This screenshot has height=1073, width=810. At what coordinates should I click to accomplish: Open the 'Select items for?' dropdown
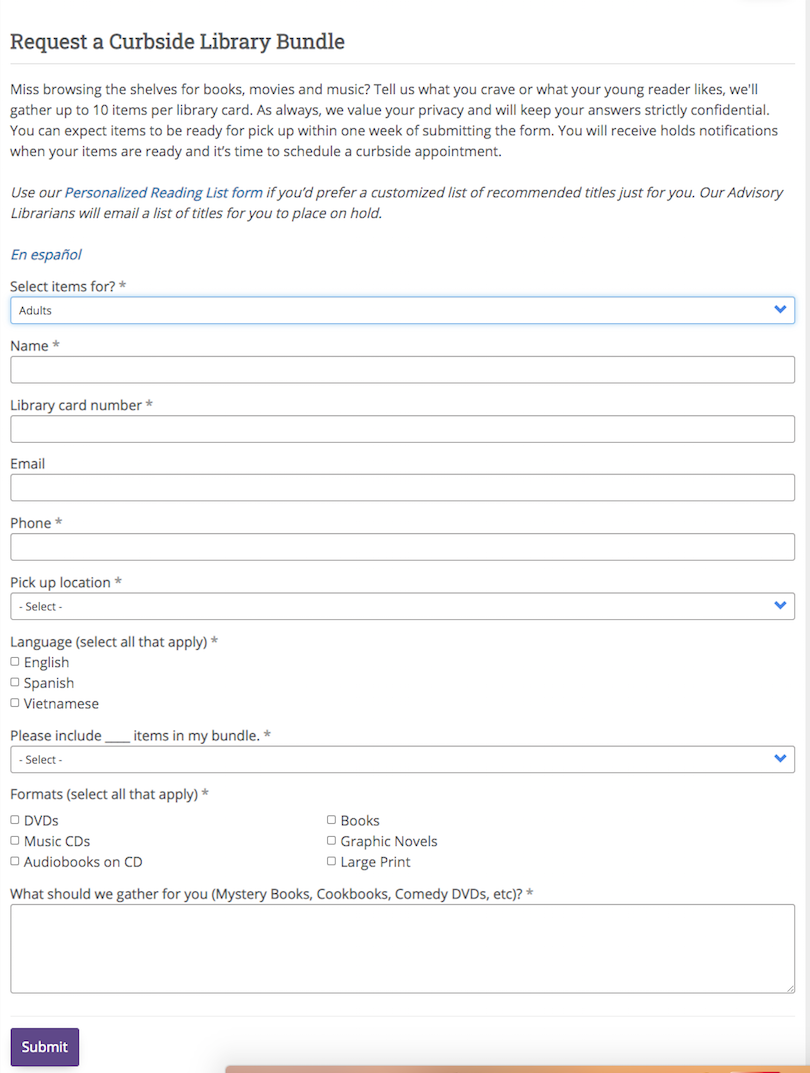(x=402, y=310)
